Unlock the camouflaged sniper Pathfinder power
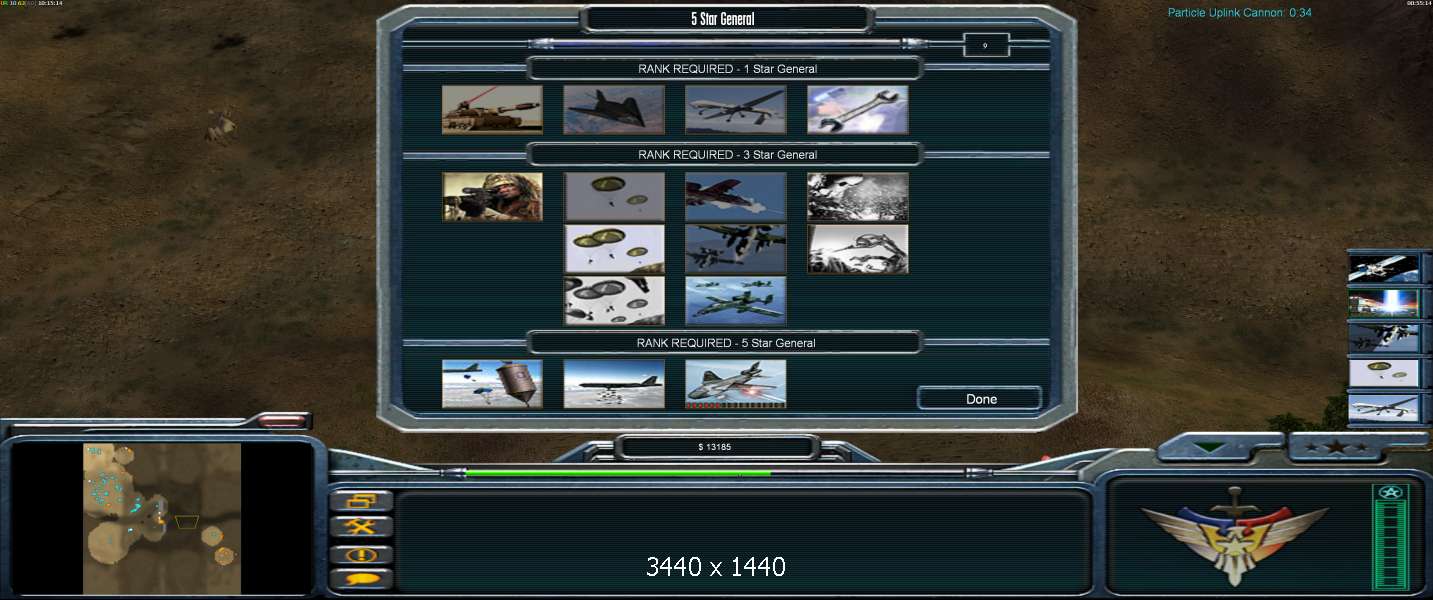The image size is (1433, 600). tap(492, 197)
